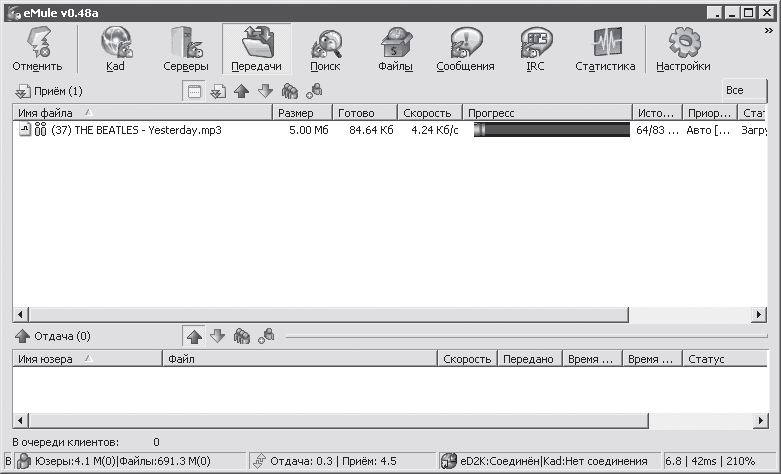Click the downloads list horizontal scrollbar thumb
Image resolution: width=781 pixels, height=474 pixels.
(329, 315)
